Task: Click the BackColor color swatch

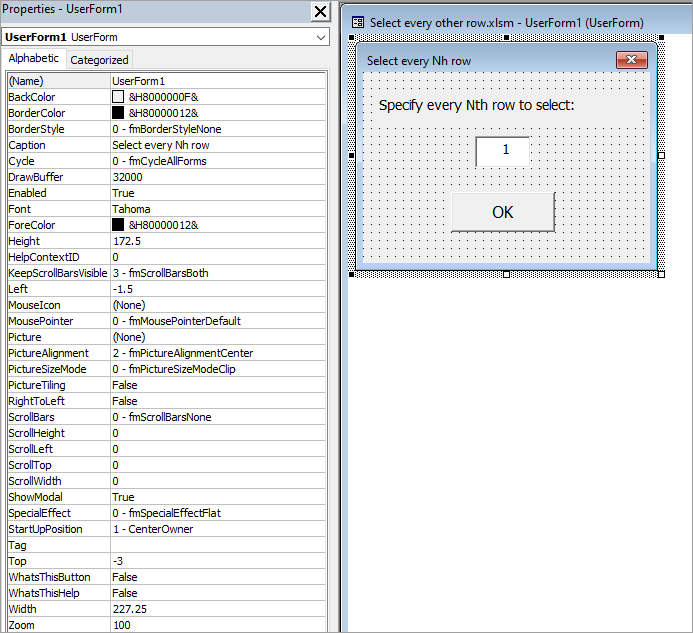Action: (x=118, y=97)
